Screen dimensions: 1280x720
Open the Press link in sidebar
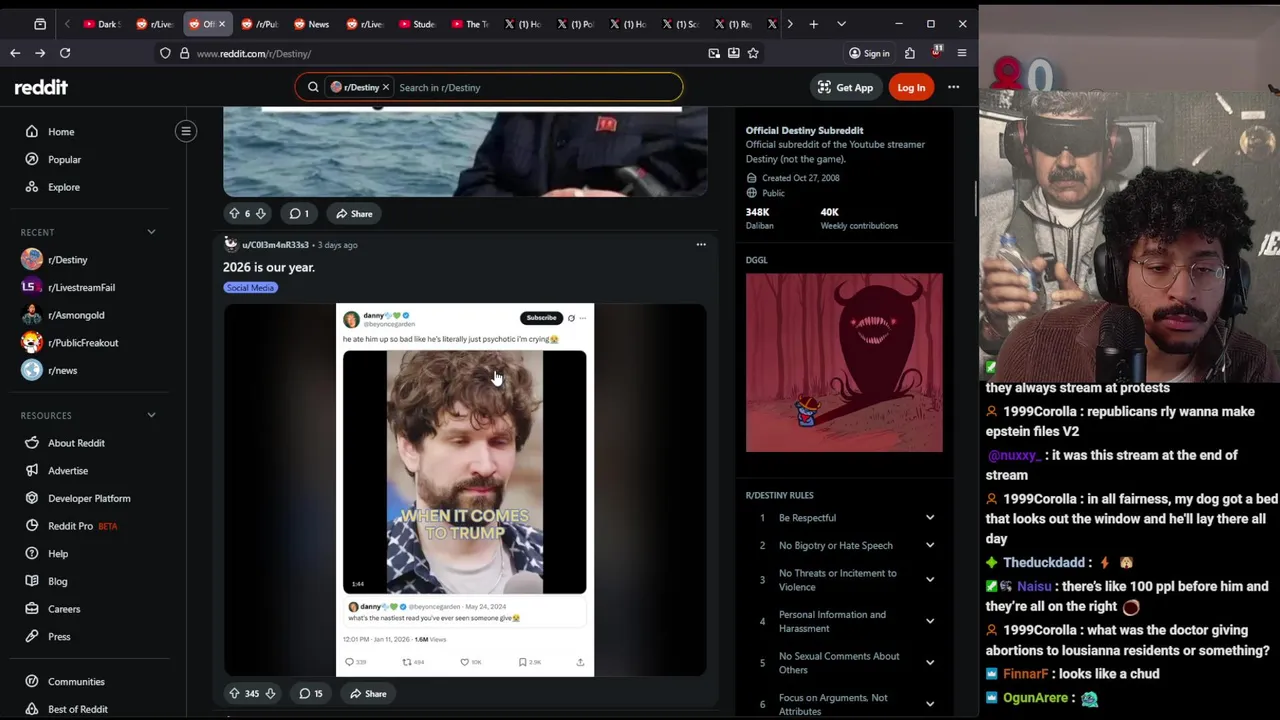[x=59, y=636]
